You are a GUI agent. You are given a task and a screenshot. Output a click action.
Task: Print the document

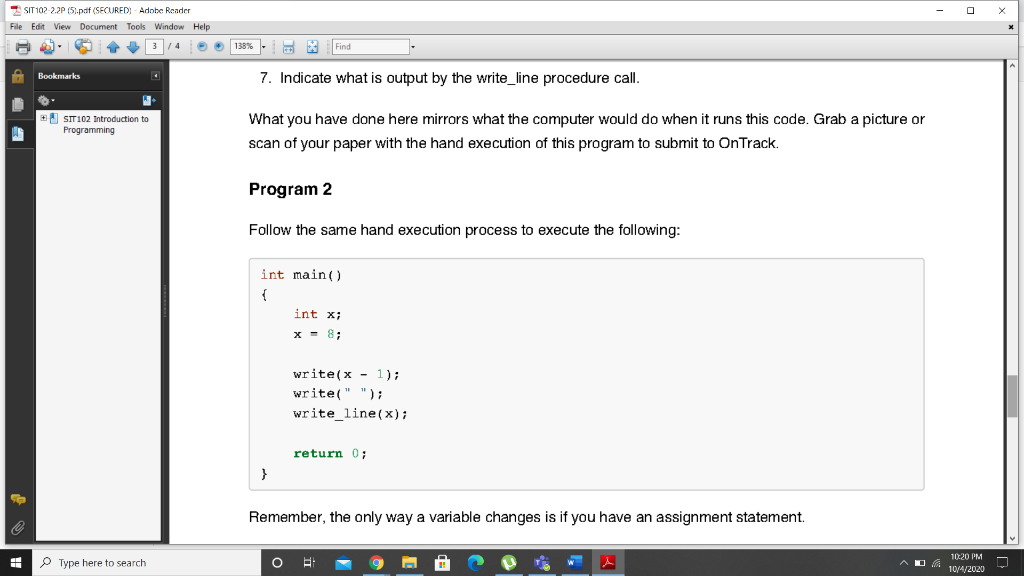(x=25, y=45)
